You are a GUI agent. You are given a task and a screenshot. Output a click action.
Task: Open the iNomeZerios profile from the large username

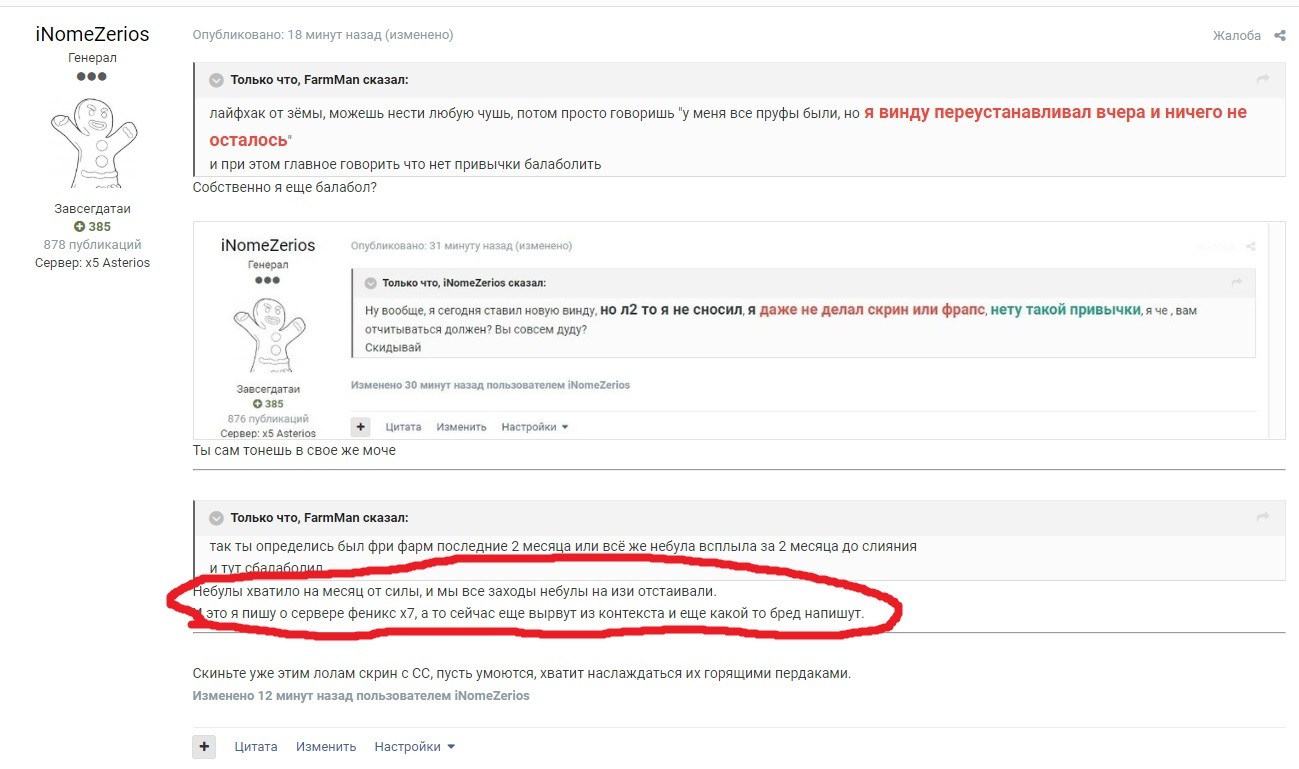point(92,34)
